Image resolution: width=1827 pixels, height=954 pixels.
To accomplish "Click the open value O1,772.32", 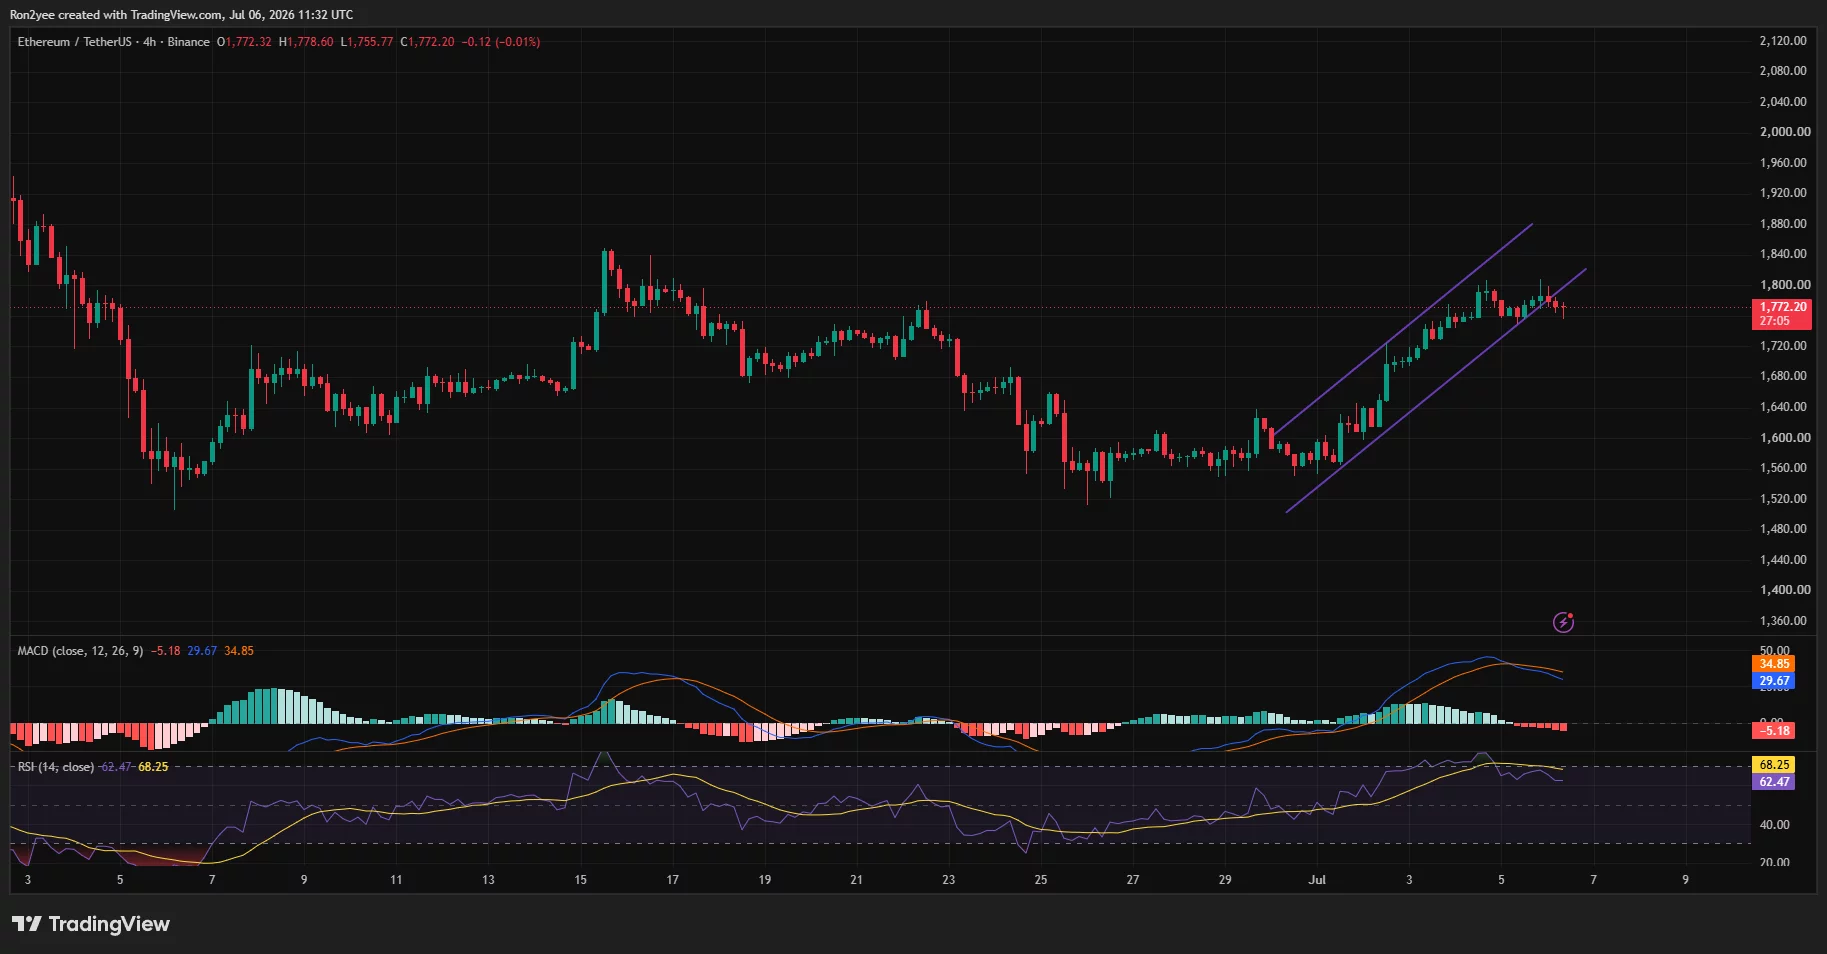I will [244, 42].
